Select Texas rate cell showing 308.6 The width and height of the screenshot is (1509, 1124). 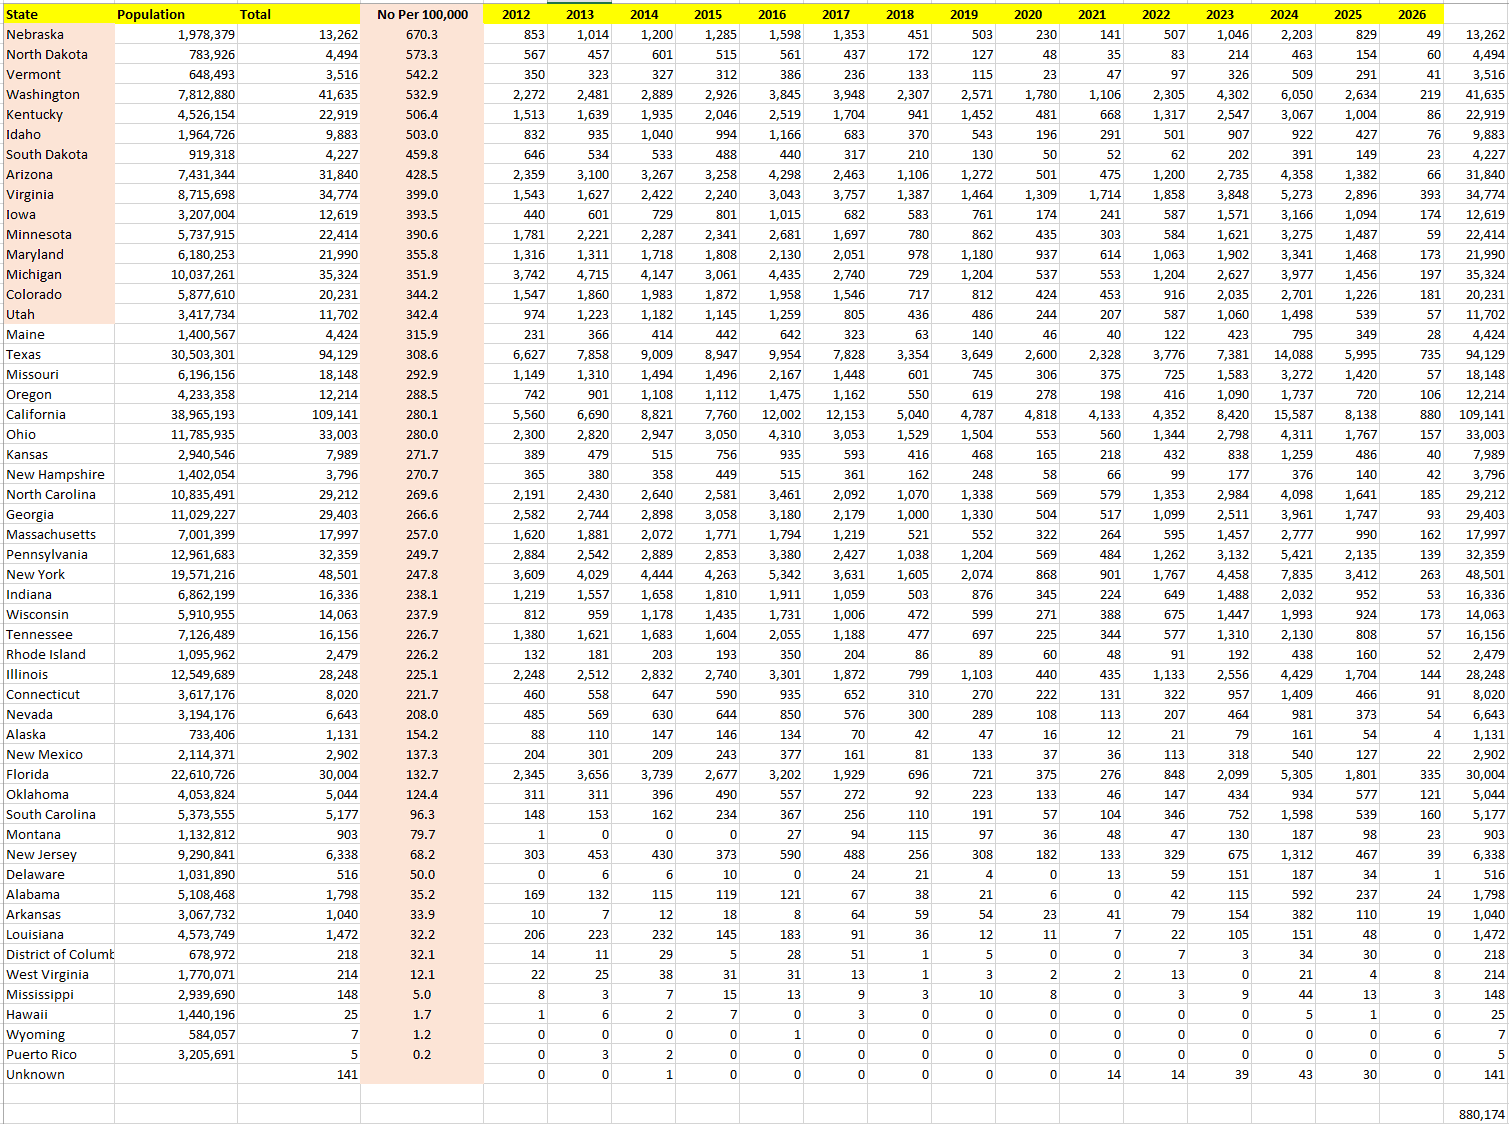pos(422,354)
